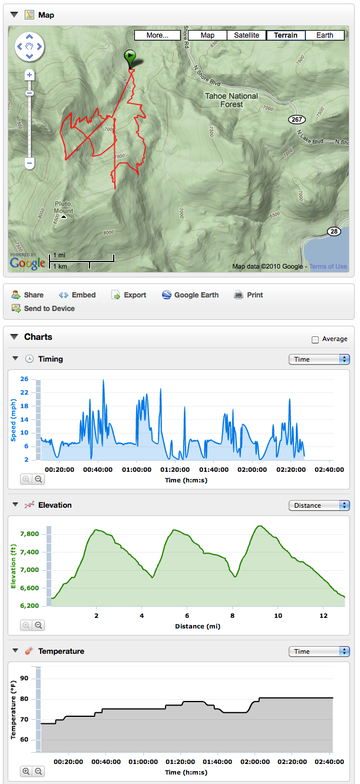This screenshot has height=784, width=360.
Task: Click the map zoom slider handle
Action: [x=30, y=93]
